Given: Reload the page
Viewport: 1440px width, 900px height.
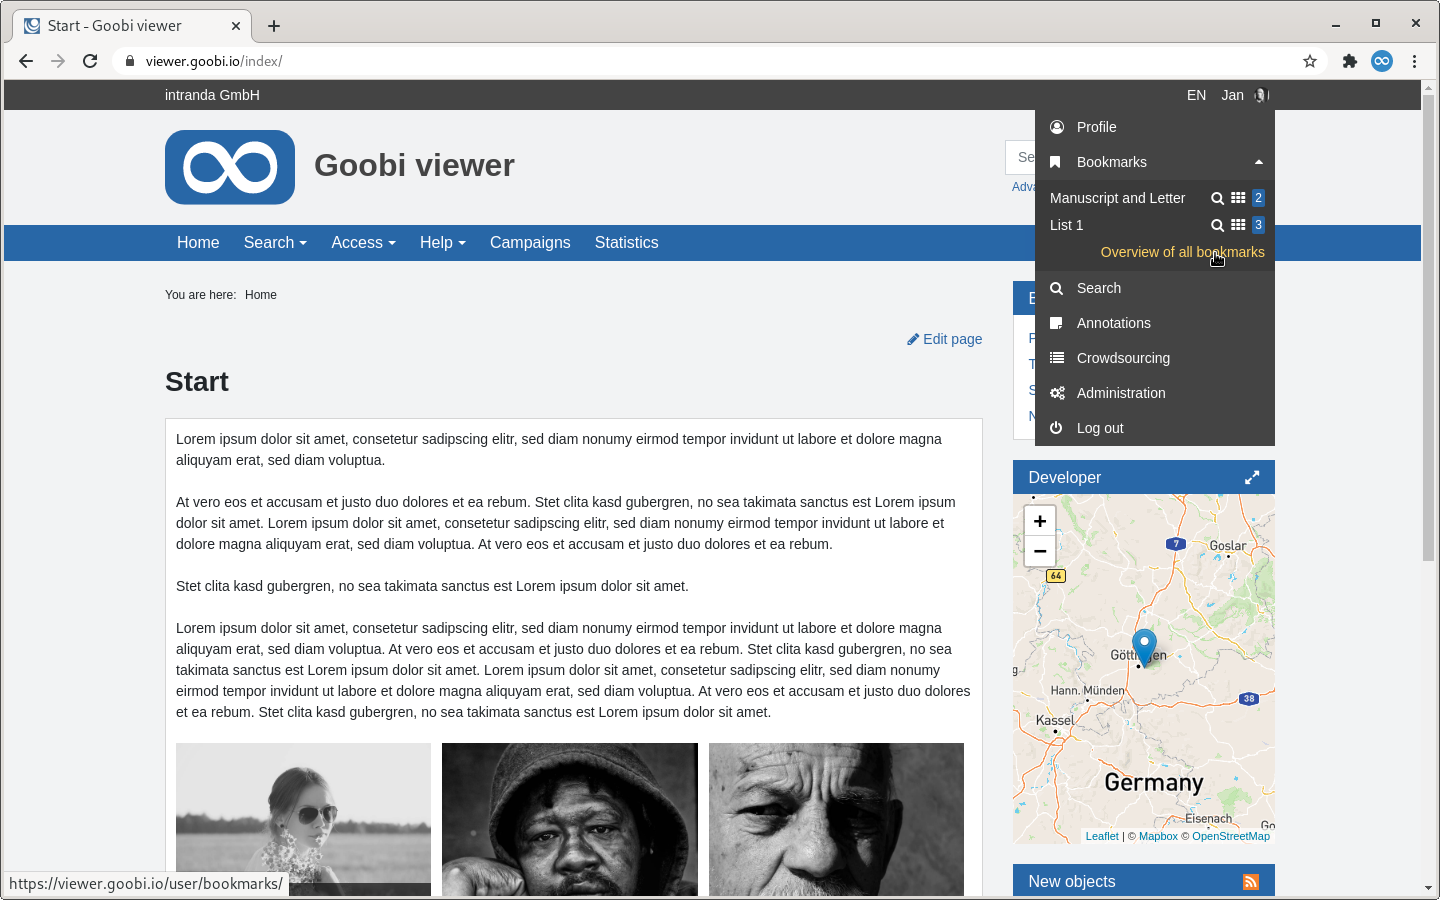Looking at the screenshot, I should [90, 61].
